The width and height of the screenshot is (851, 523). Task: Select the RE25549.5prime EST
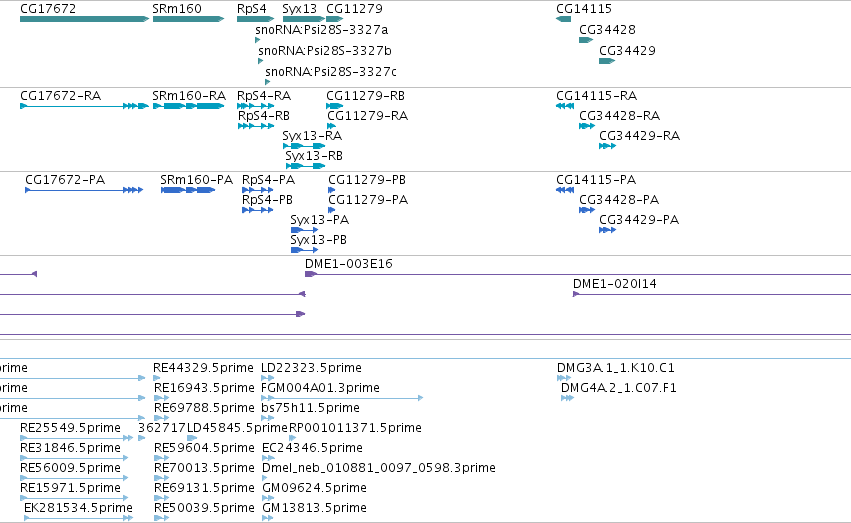click(x=77, y=438)
